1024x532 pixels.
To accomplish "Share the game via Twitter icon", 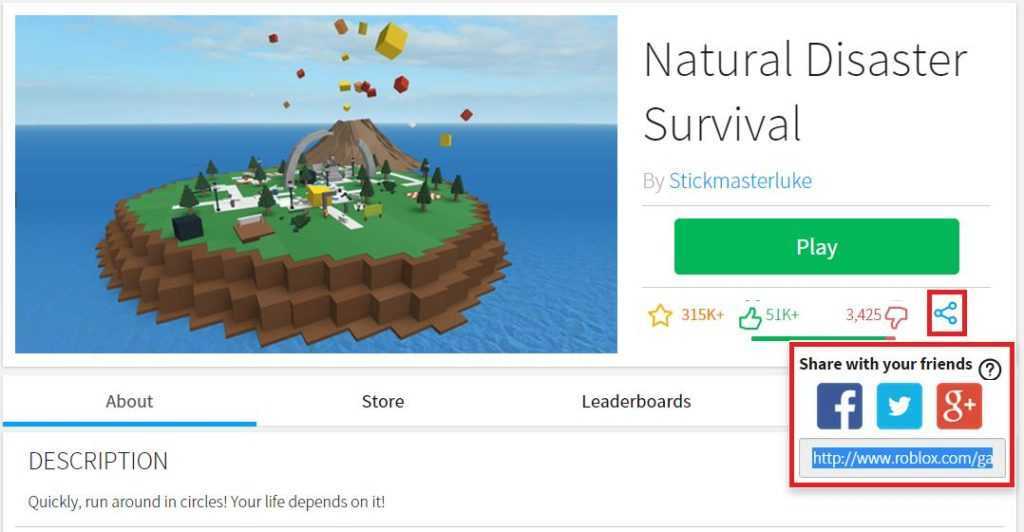I will pos(899,406).
